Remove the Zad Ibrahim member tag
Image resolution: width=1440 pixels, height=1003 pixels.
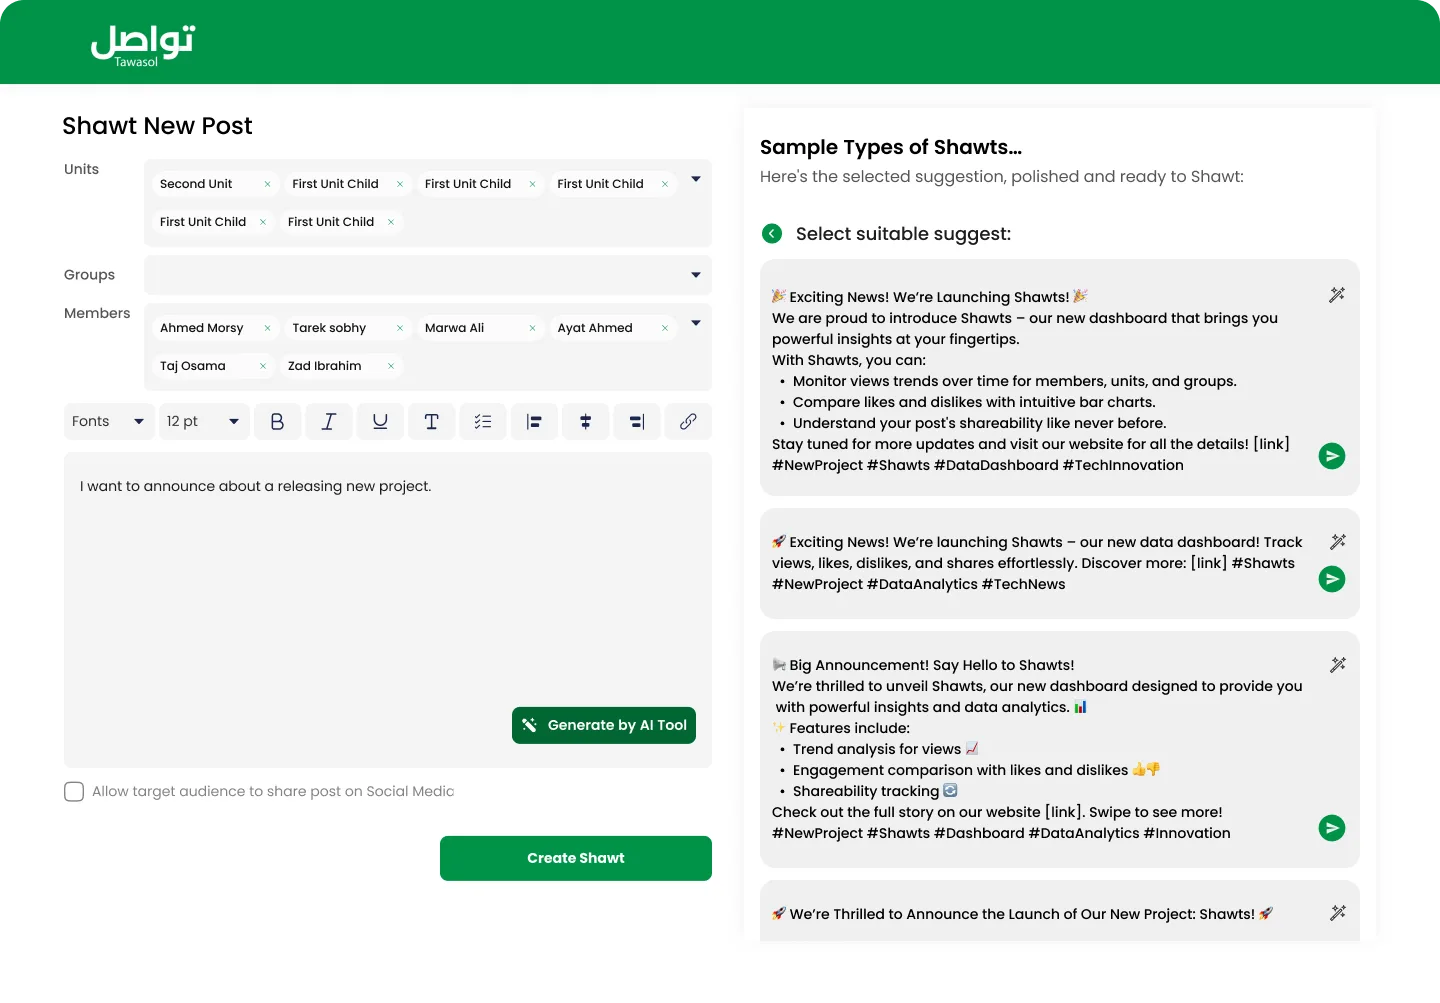click(391, 366)
